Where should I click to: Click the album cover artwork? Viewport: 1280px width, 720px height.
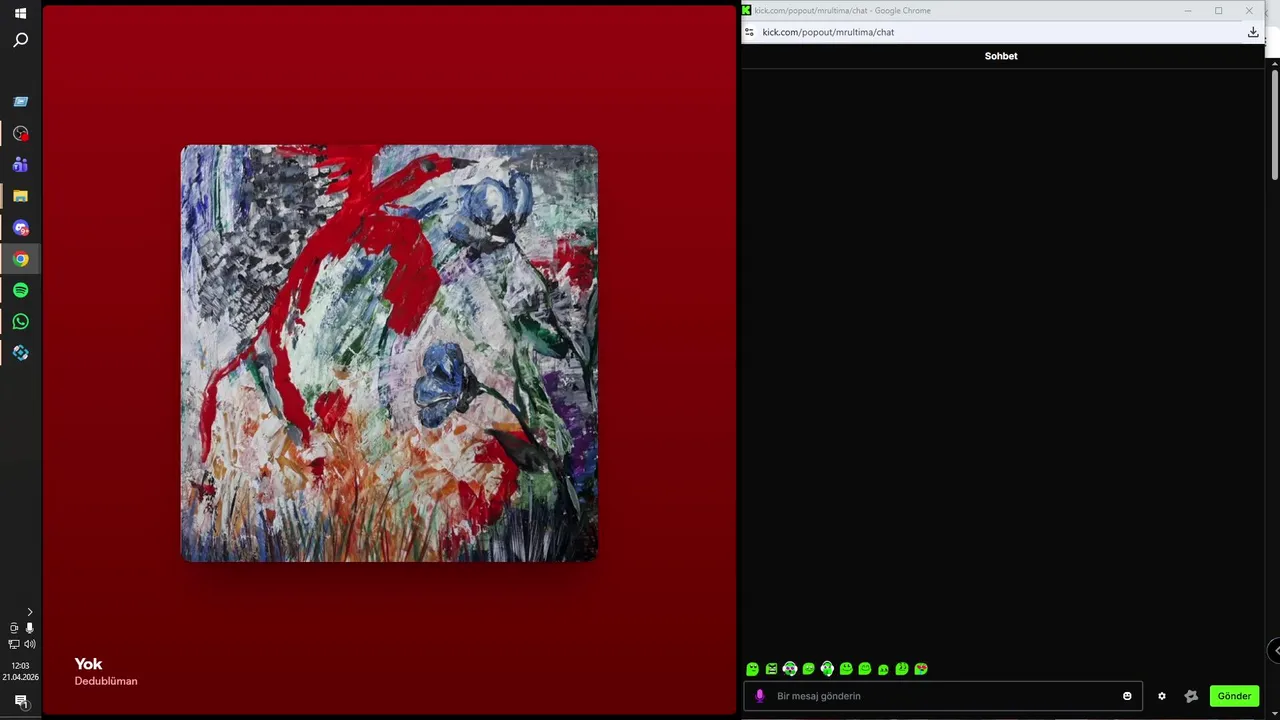coord(389,353)
